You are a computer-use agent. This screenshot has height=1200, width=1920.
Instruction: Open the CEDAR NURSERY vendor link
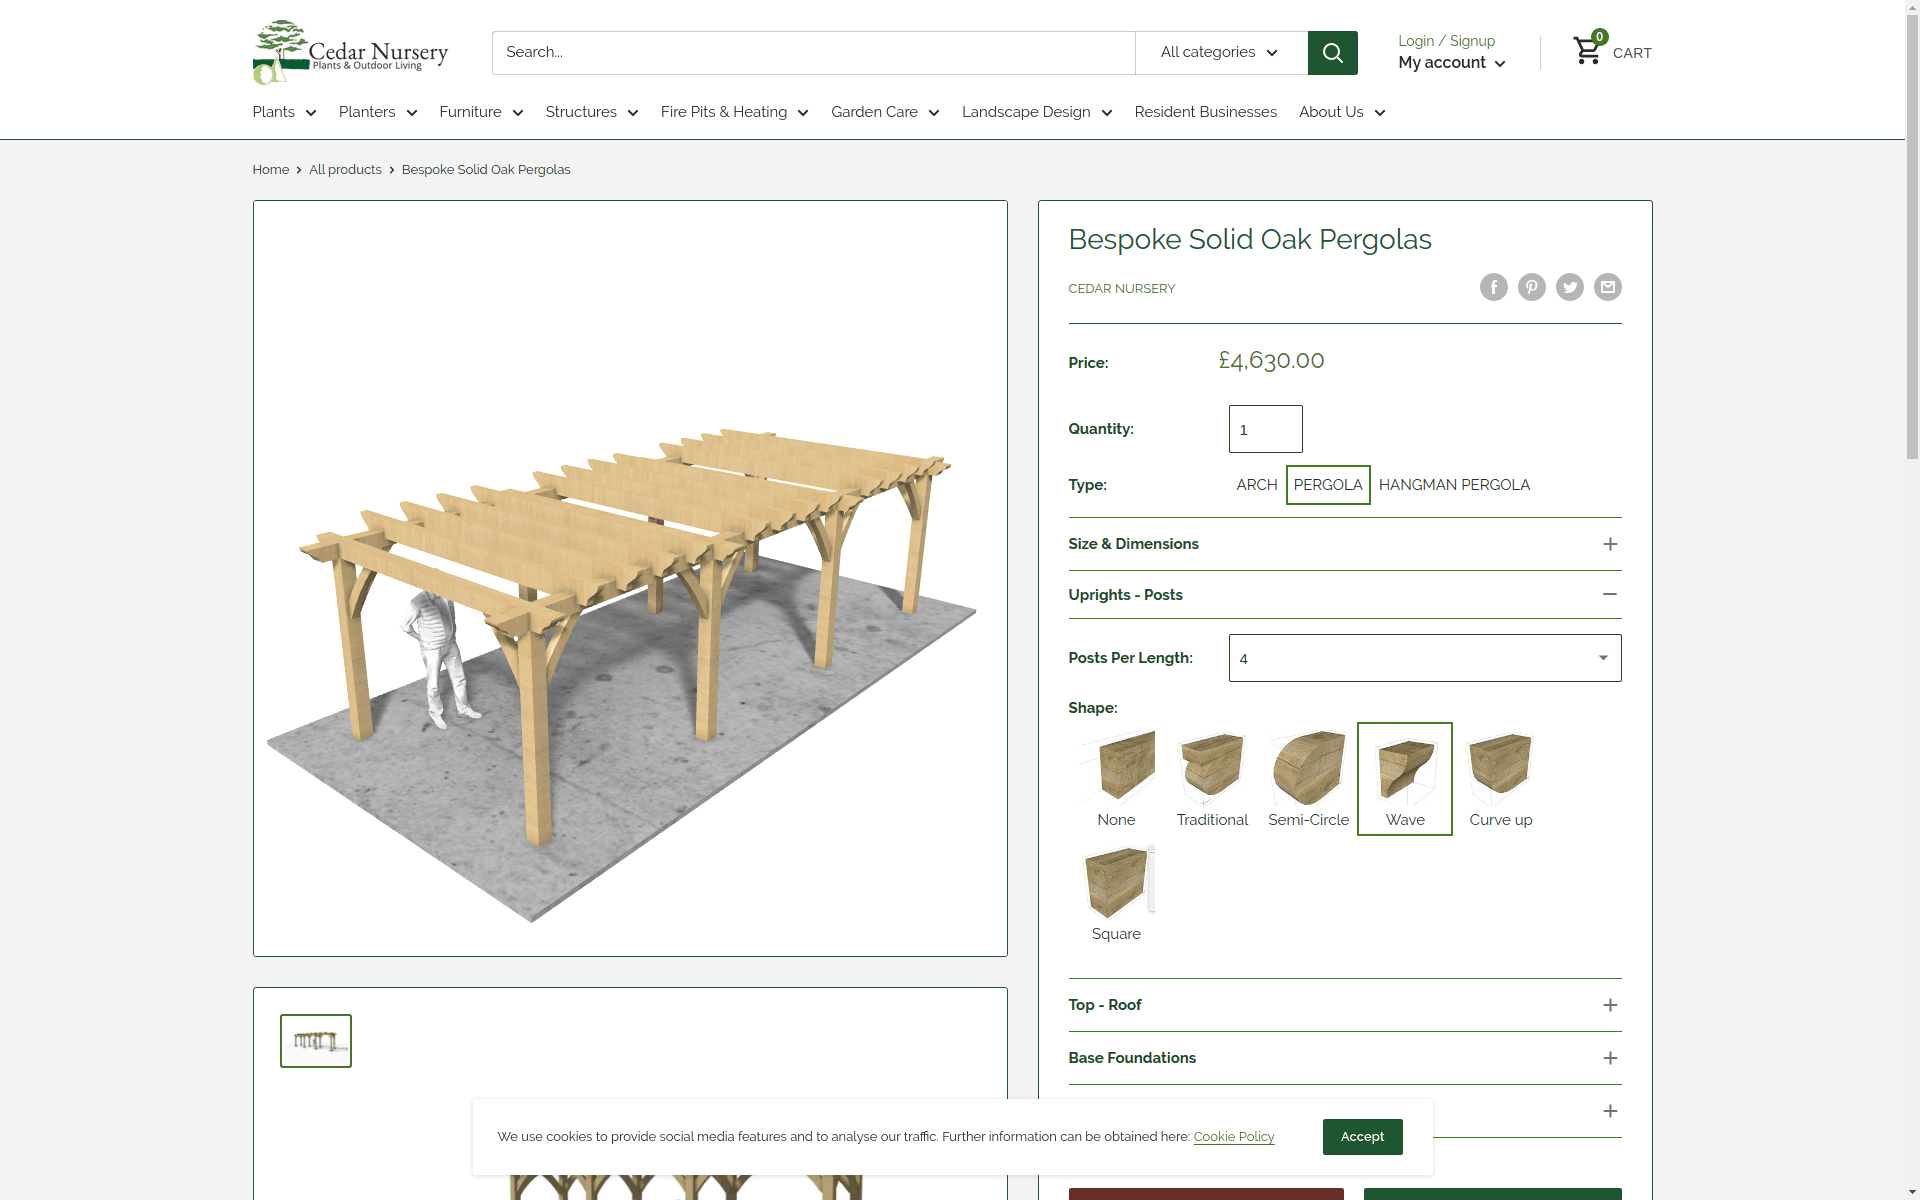pos(1121,289)
